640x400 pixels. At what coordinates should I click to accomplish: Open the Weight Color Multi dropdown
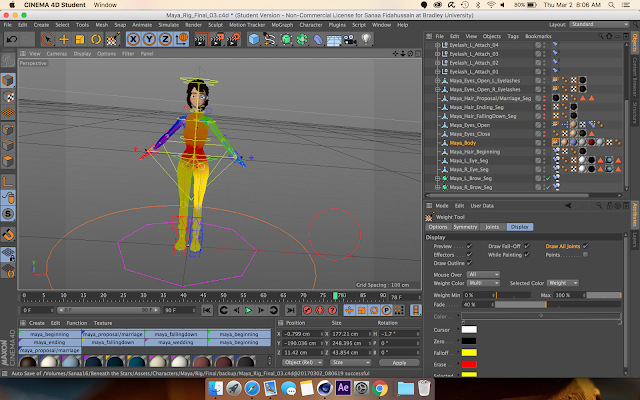pyautogui.click(x=483, y=283)
